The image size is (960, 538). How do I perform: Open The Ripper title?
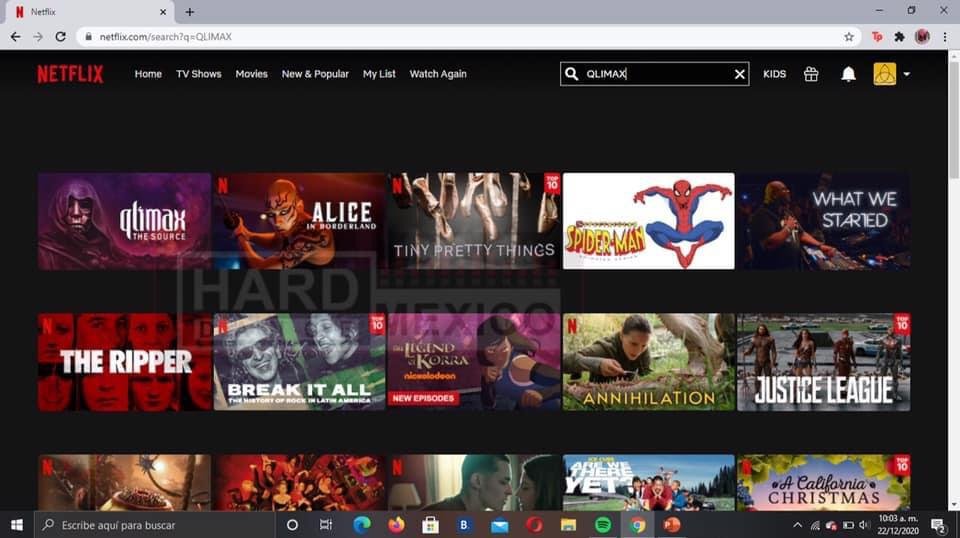124,362
